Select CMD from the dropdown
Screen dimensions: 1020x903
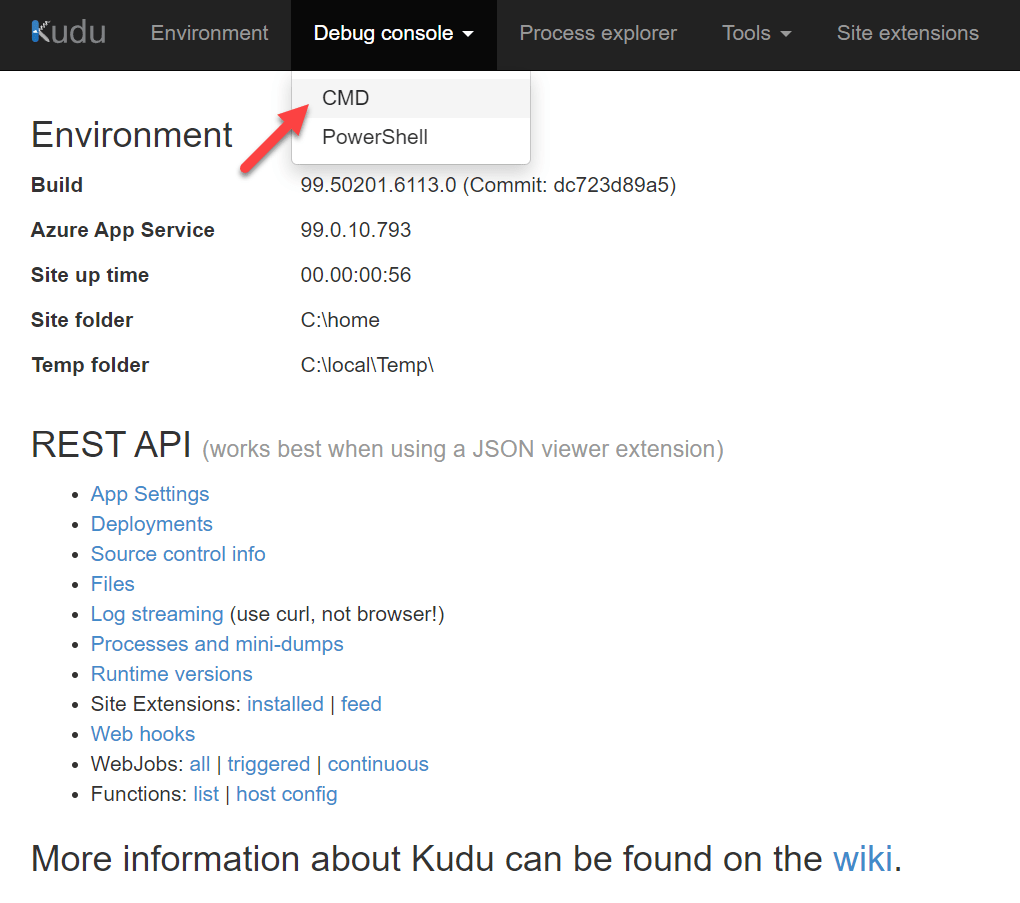tap(346, 98)
